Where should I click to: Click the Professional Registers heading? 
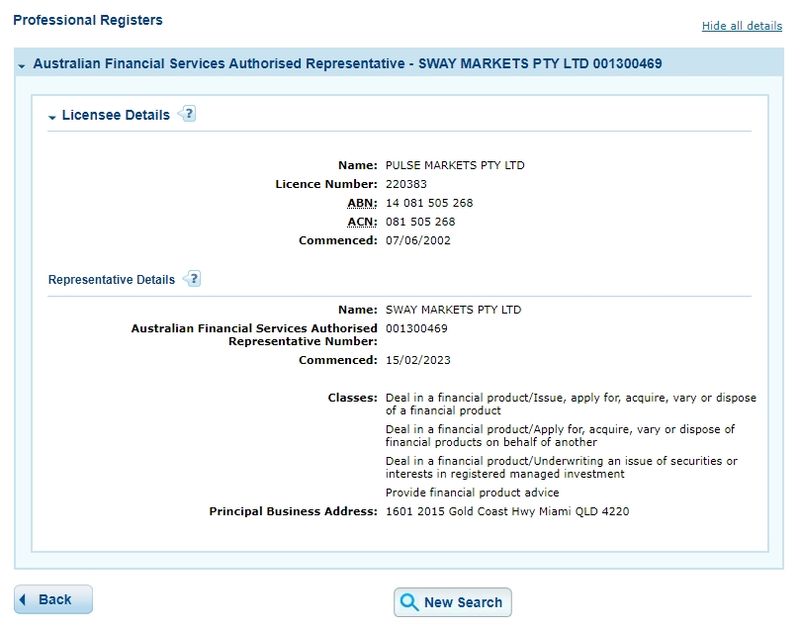coord(88,20)
